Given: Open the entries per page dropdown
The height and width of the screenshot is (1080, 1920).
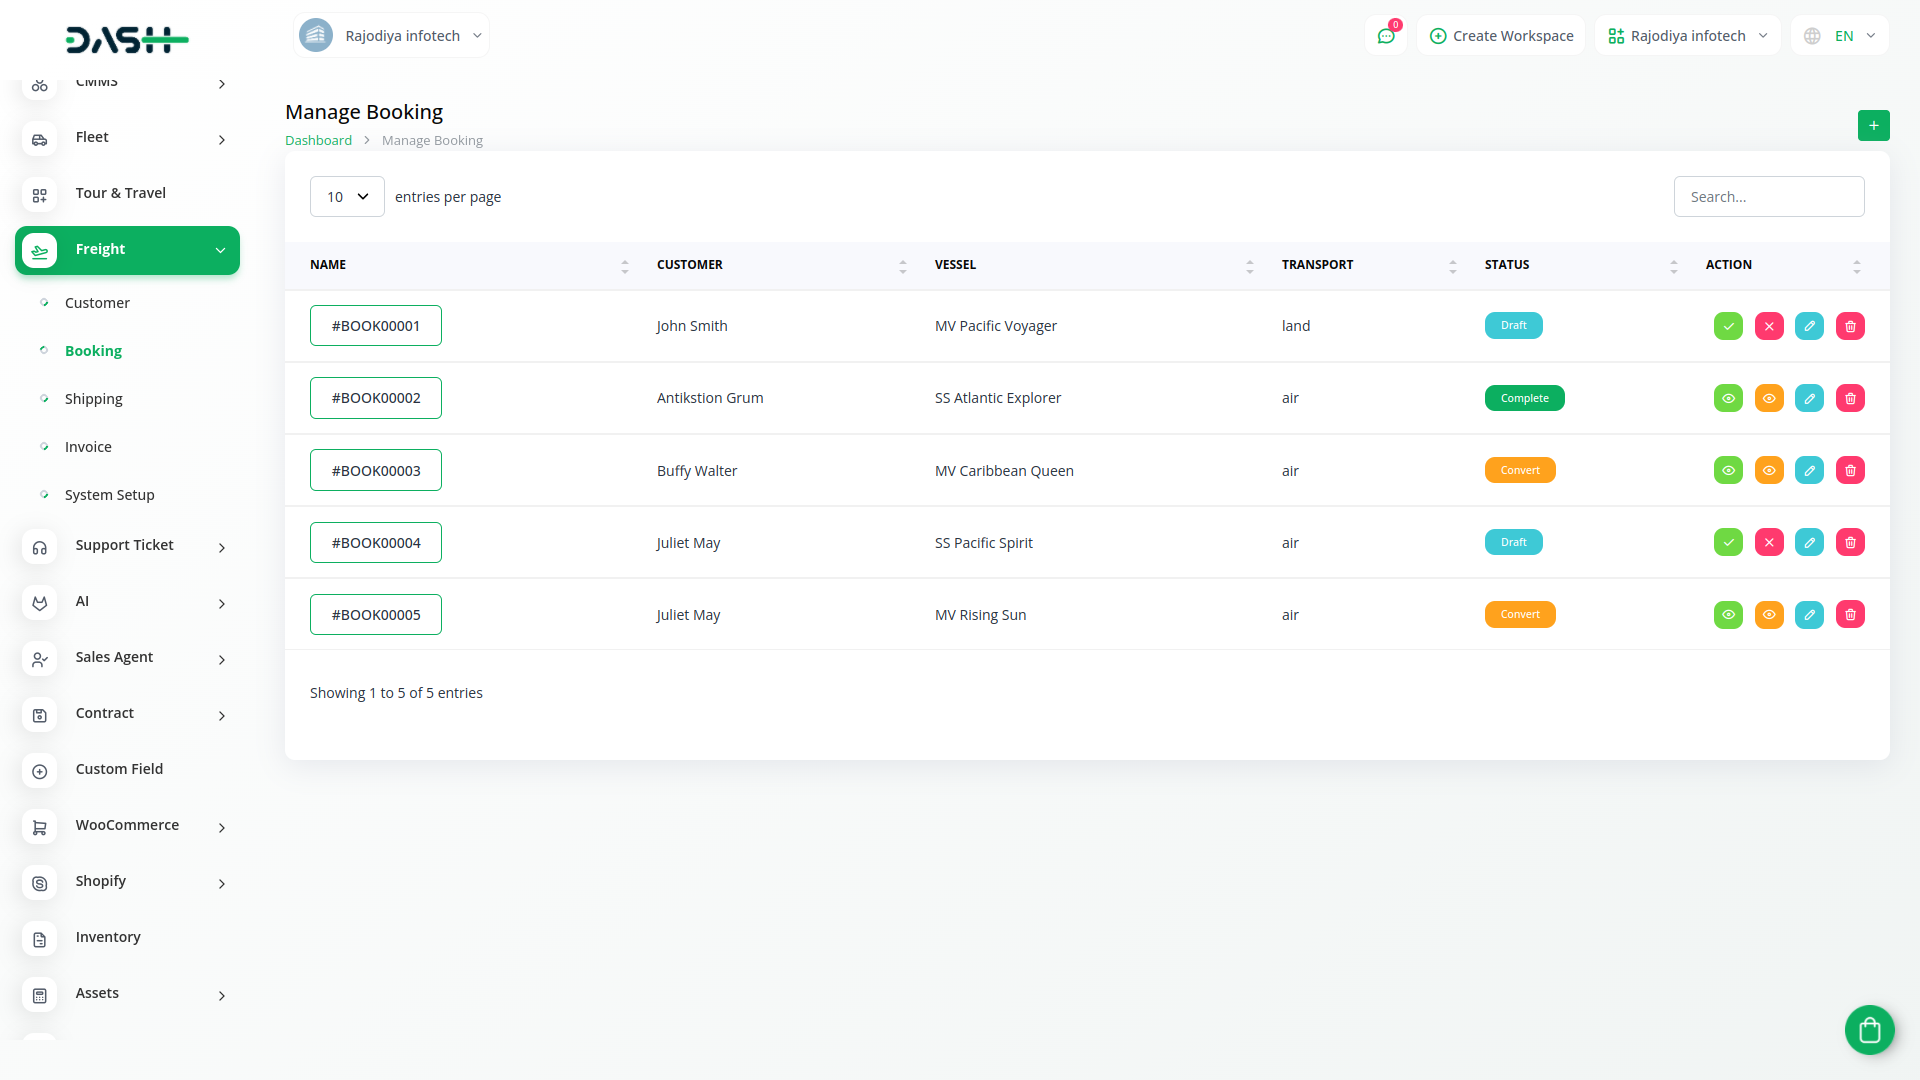Looking at the screenshot, I should tap(347, 197).
